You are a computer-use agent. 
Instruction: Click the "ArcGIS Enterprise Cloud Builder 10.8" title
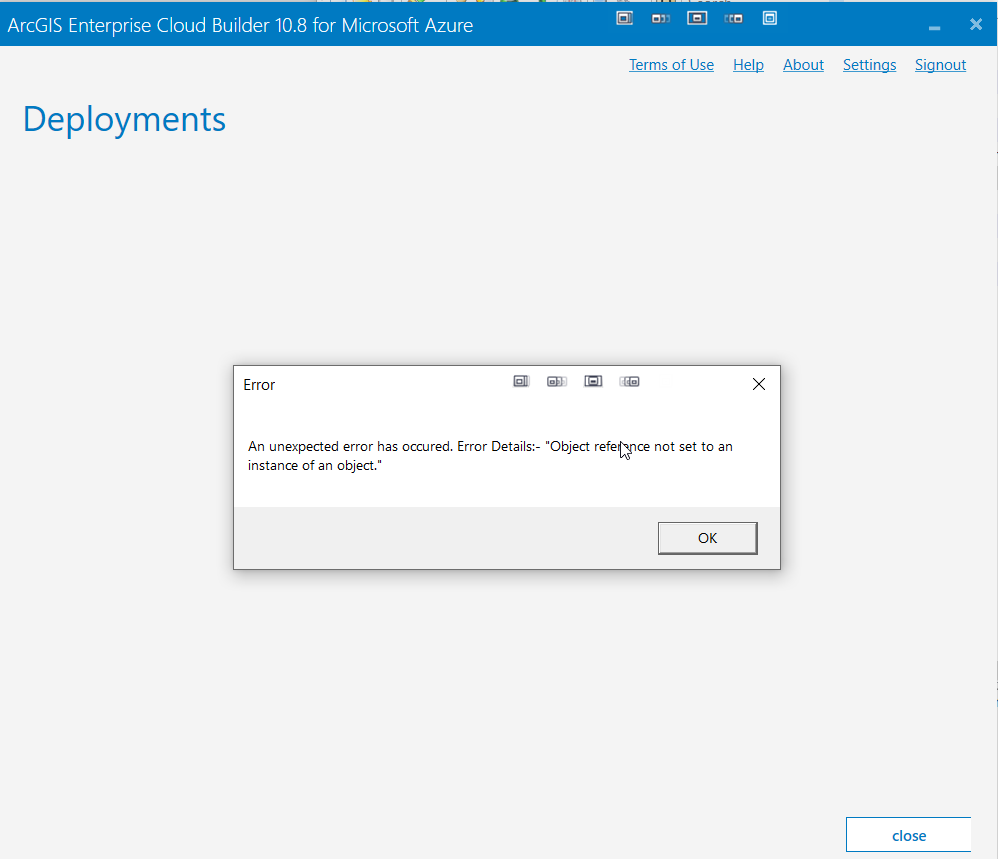click(x=240, y=25)
